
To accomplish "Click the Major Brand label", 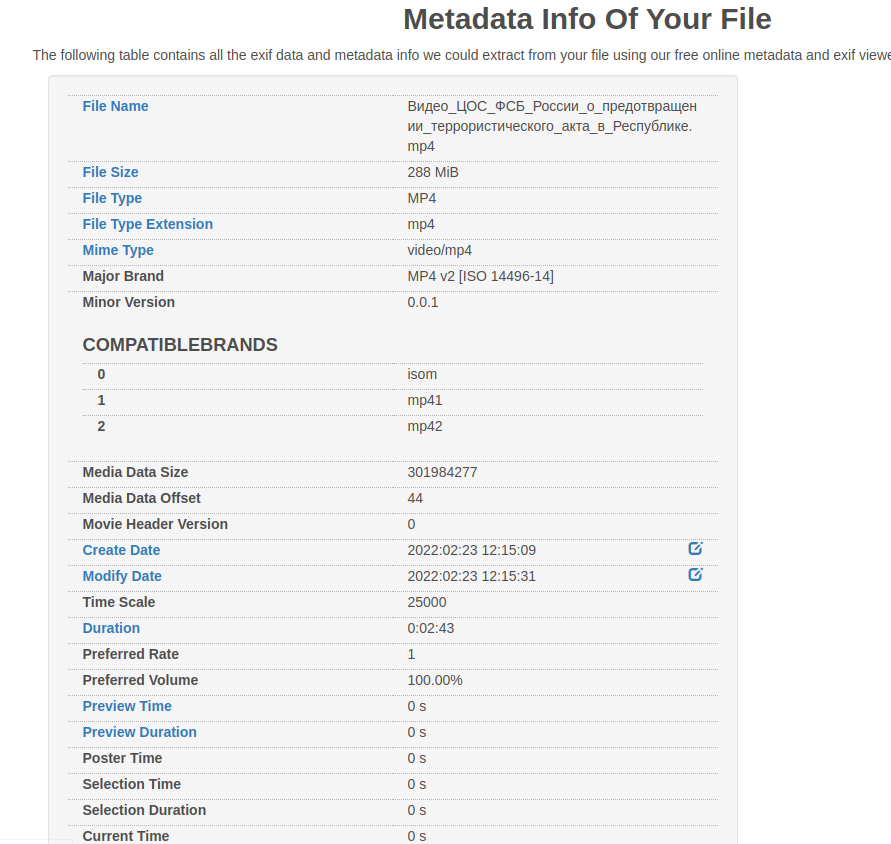I will [x=123, y=276].
